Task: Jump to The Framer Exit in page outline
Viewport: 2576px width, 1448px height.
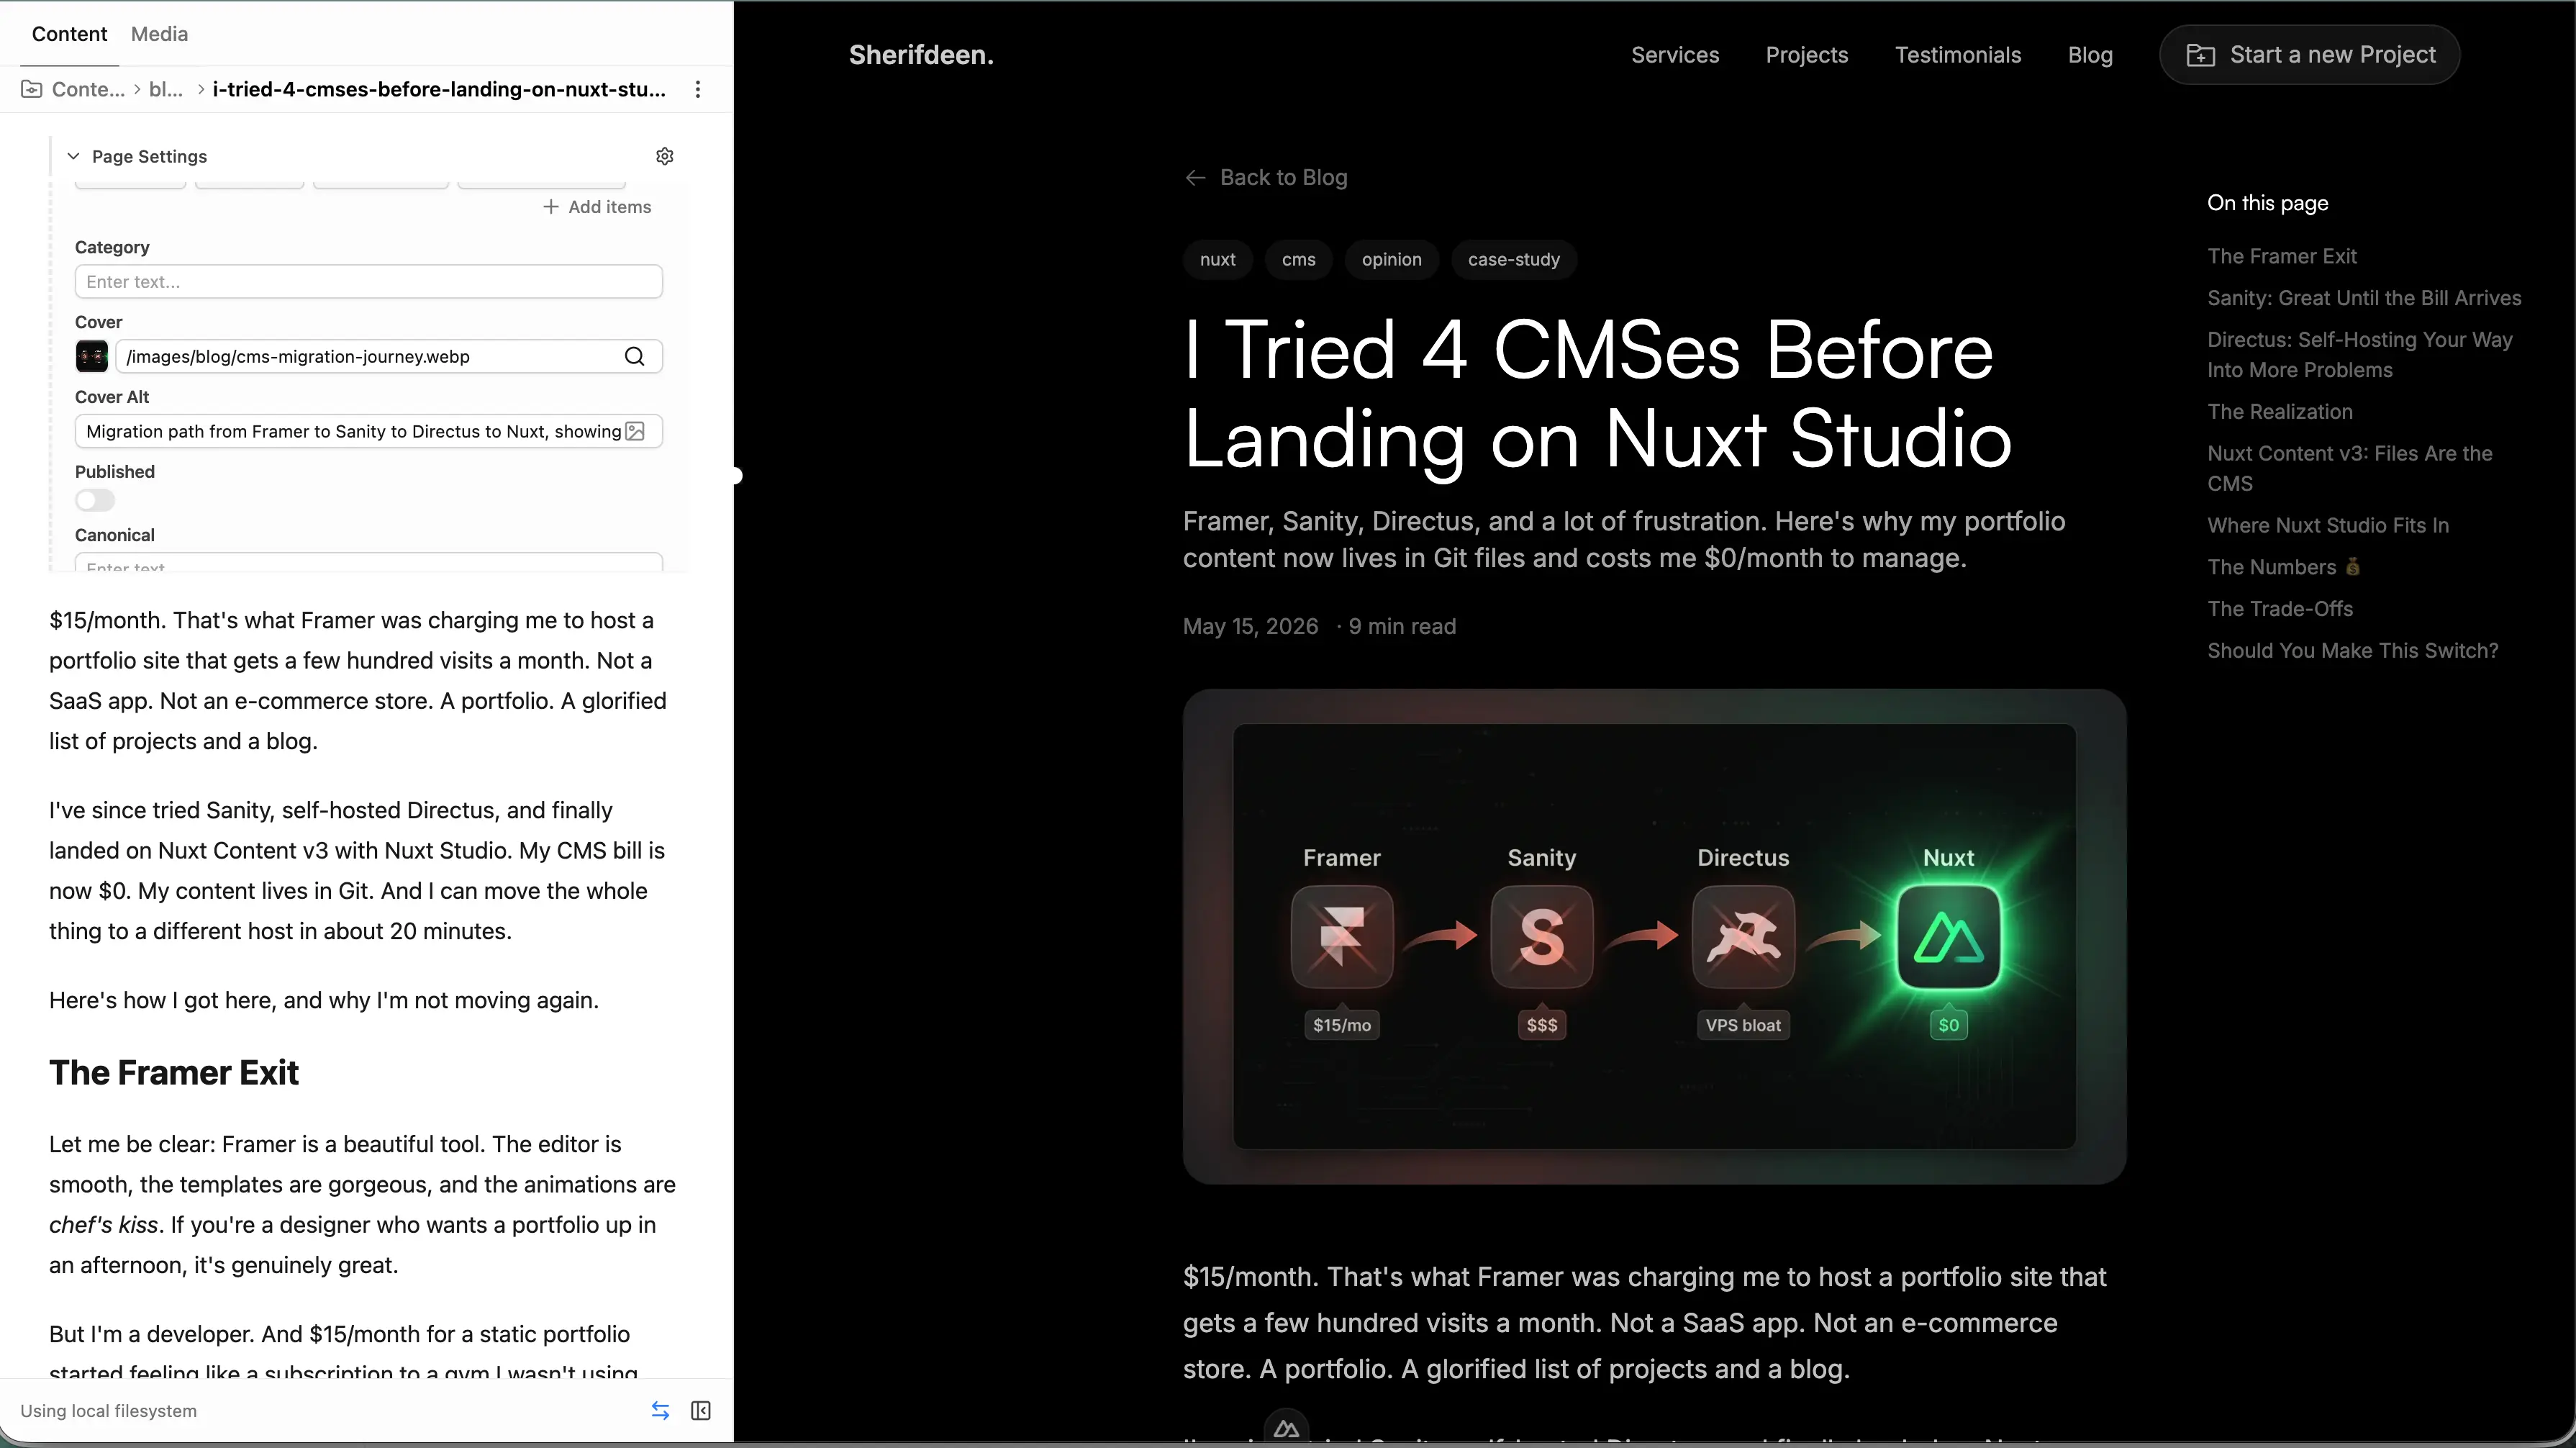Action: click(2281, 256)
